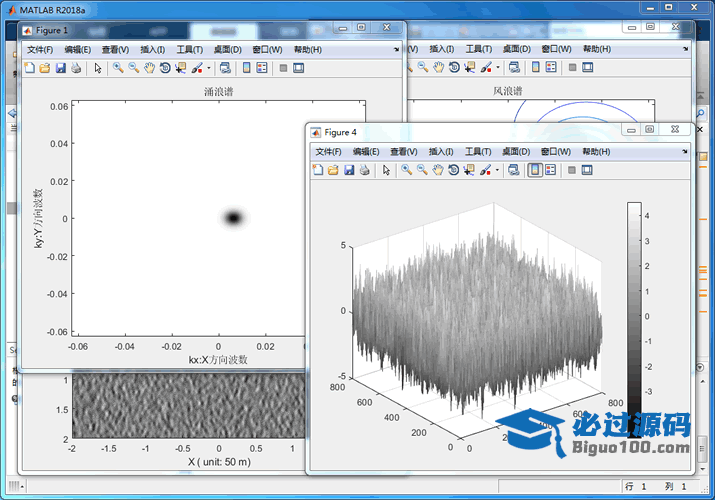Select Zoom Out tool in Figure 1 toolbar

pyautogui.click(x=133, y=68)
